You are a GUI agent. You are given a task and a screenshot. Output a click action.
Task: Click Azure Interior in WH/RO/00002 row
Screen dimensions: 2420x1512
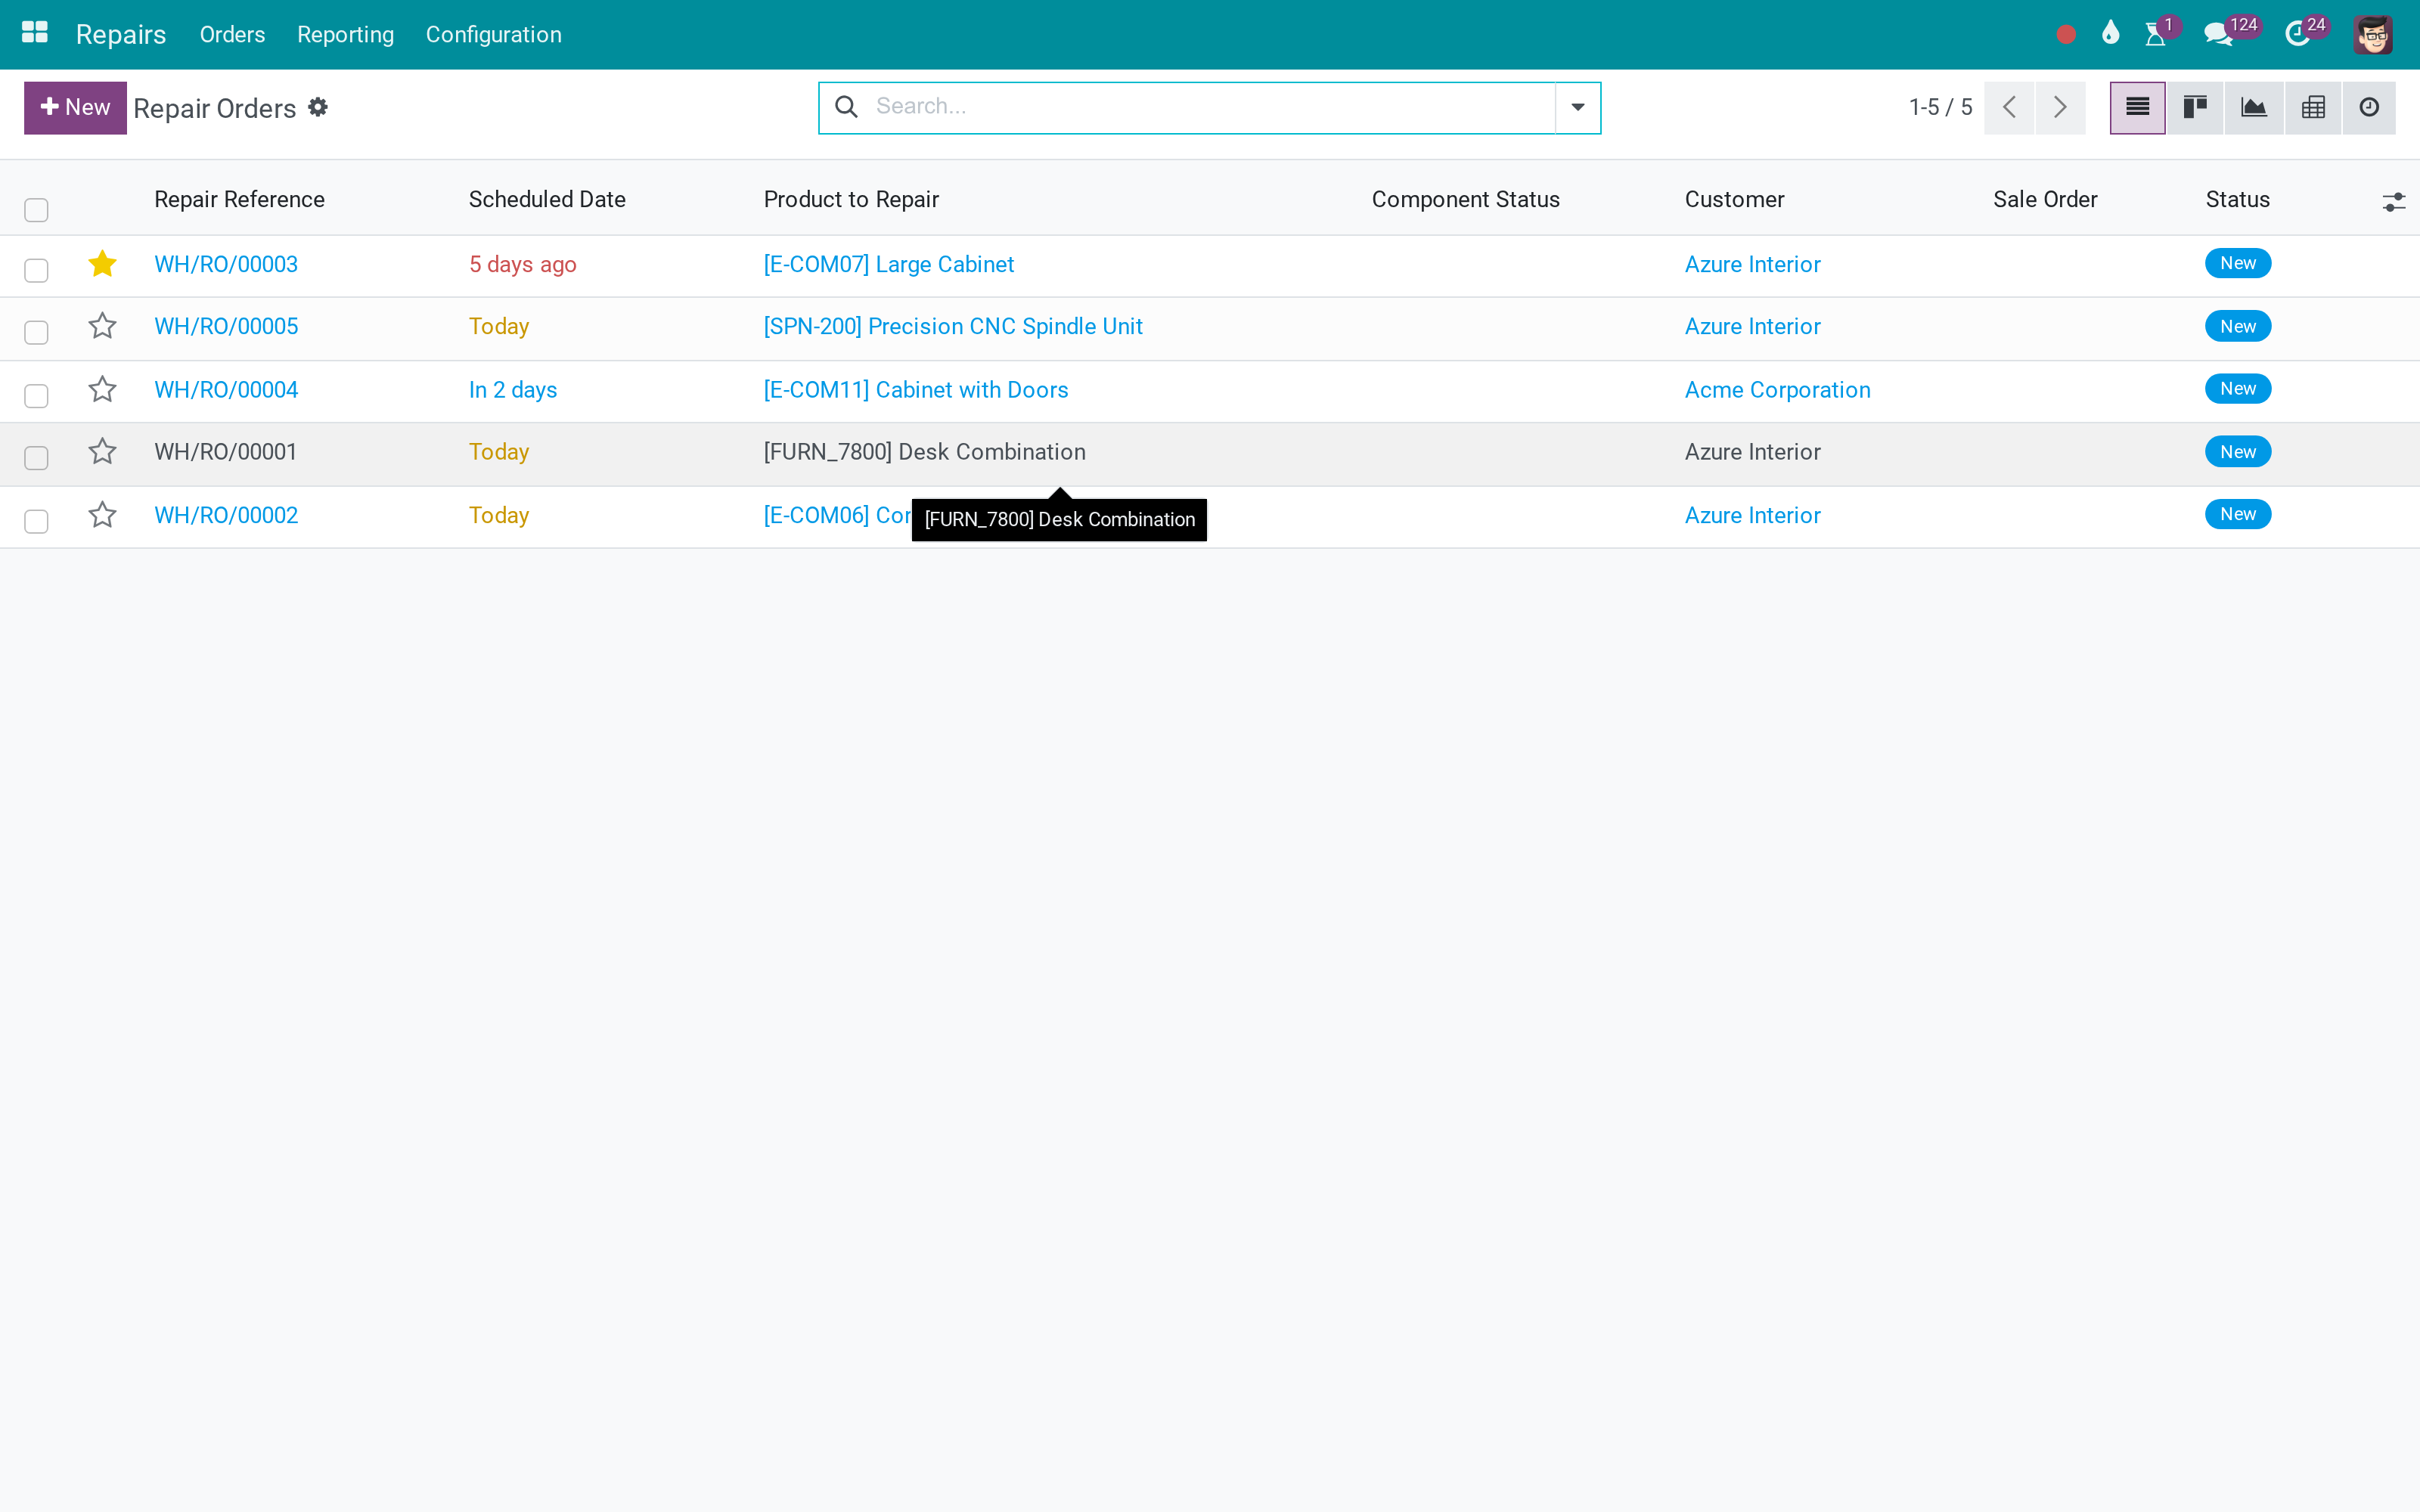[x=1752, y=515]
